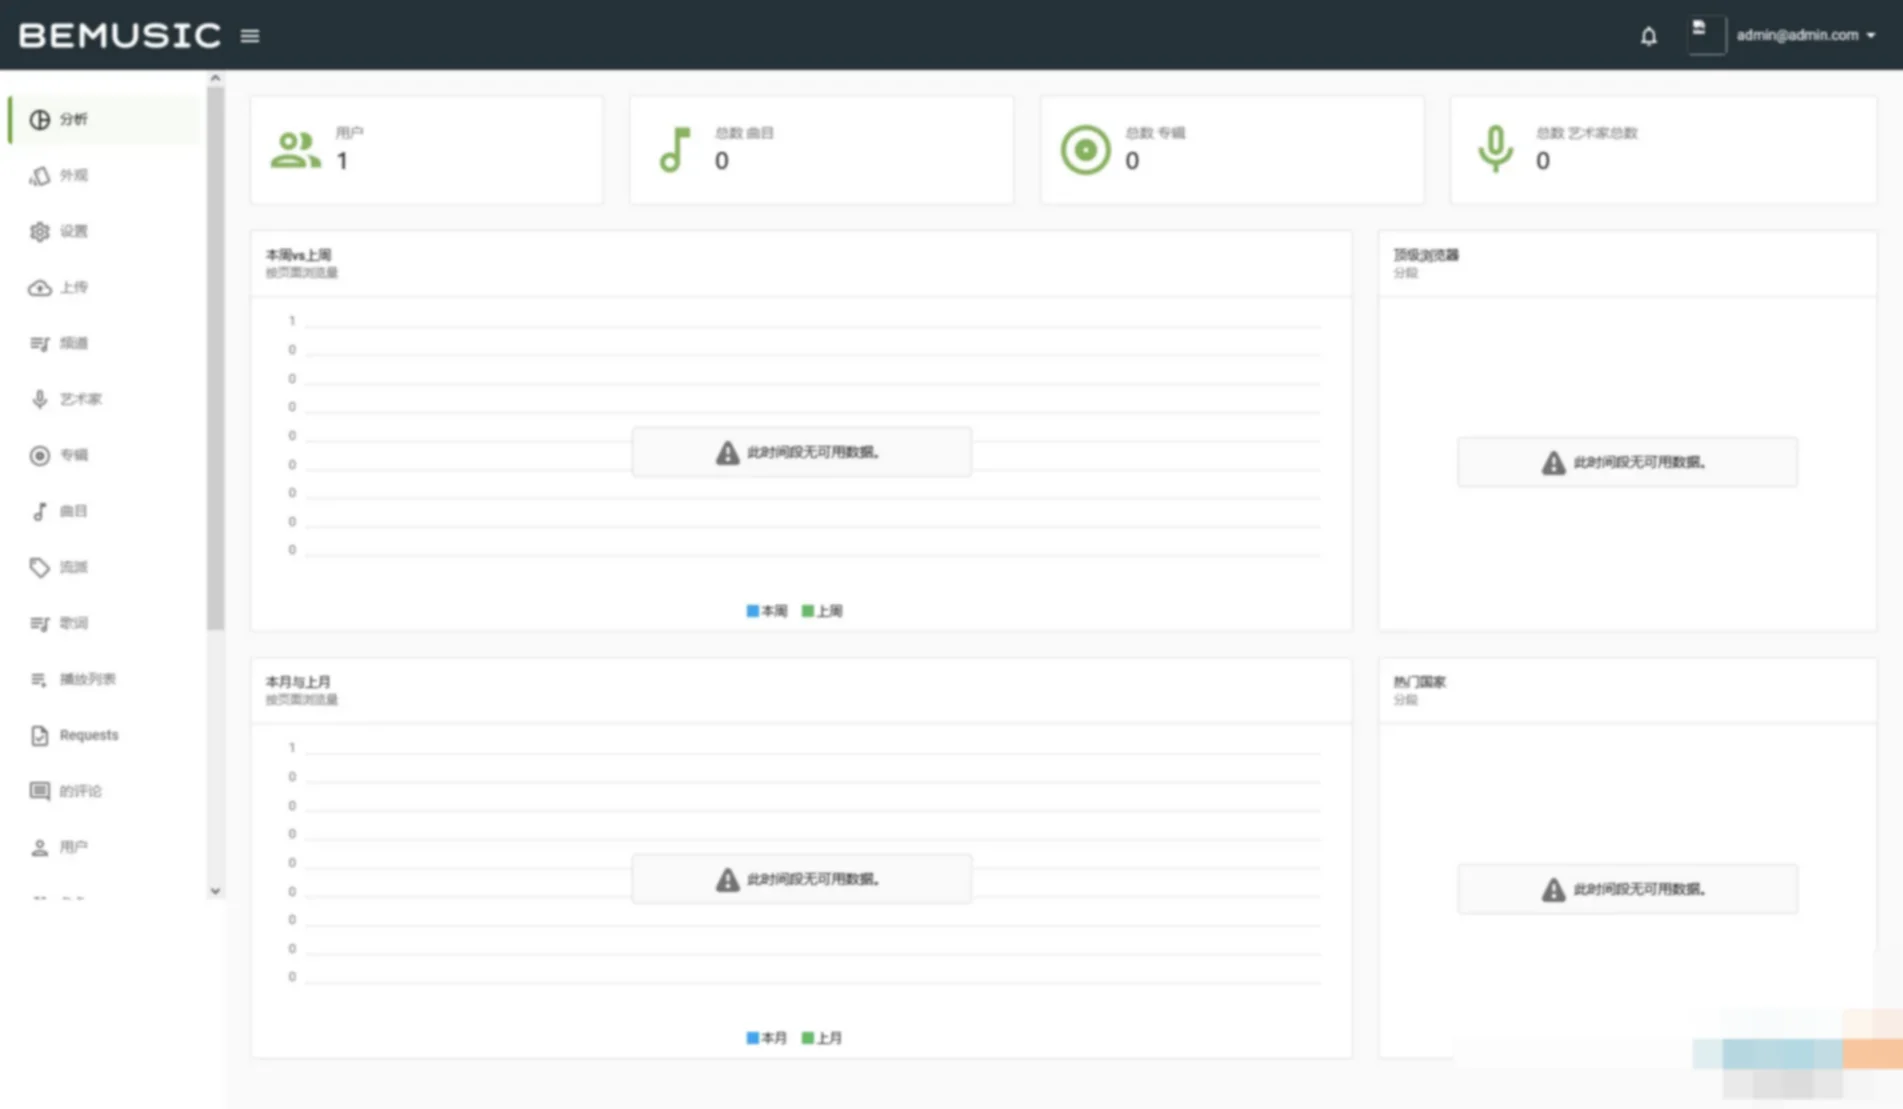The height and width of the screenshot is (1109, 1903).
Task: Expand the admin@admin.com account dropdown
Action: point(1805,35)
